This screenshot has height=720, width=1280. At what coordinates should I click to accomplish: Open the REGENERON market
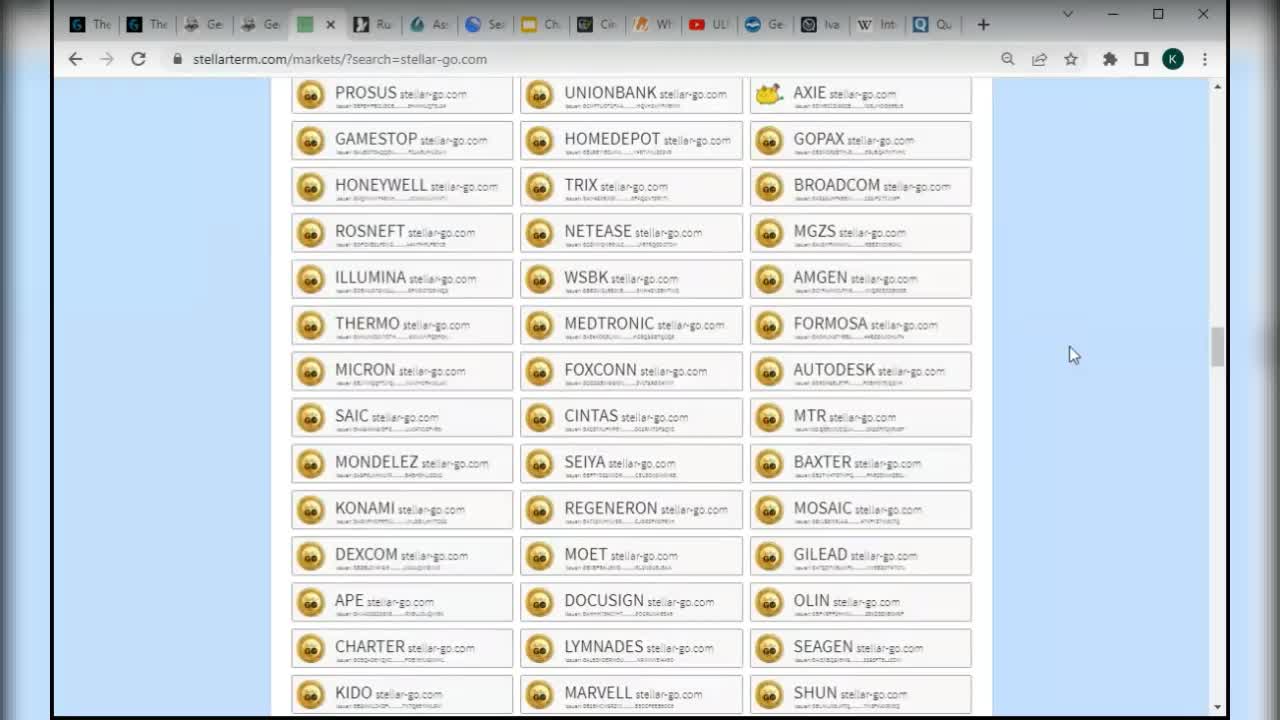coord(631,509)
